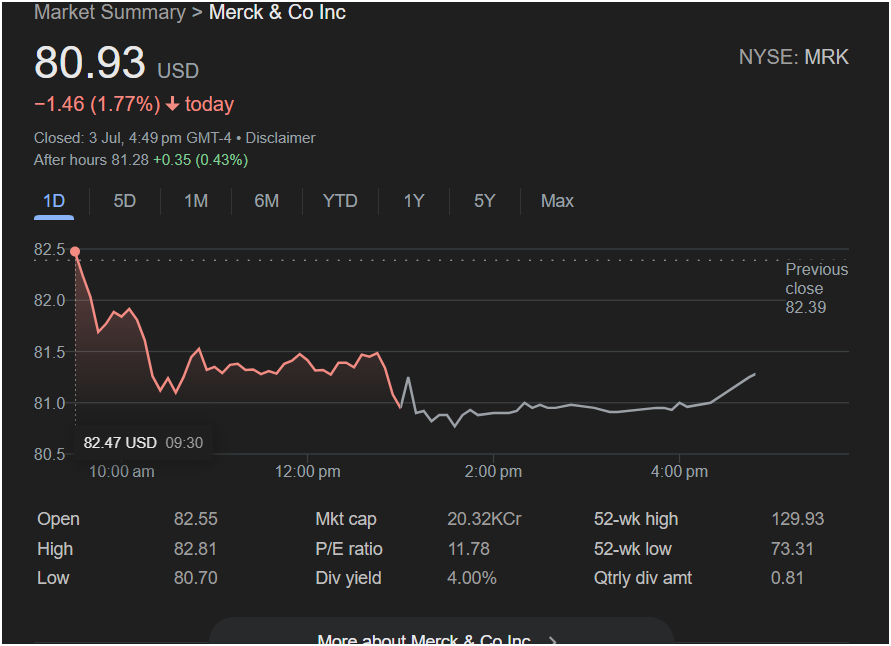The height and width of the screenshot is (646, 891).
Task: Click the Qtrly div amt label
Action: coord(643,578)
